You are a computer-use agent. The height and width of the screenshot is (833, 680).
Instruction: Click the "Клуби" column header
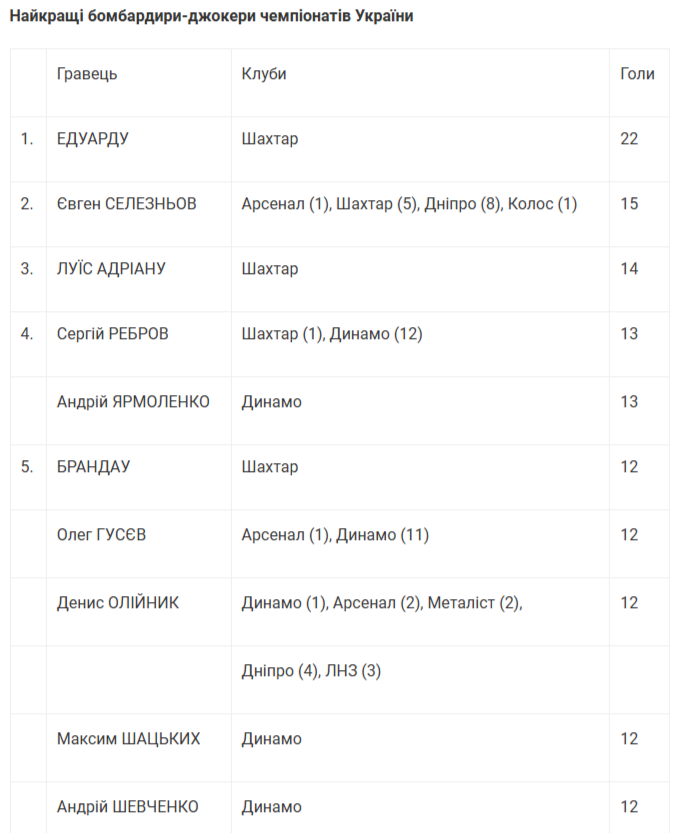[x=264, y=74]
